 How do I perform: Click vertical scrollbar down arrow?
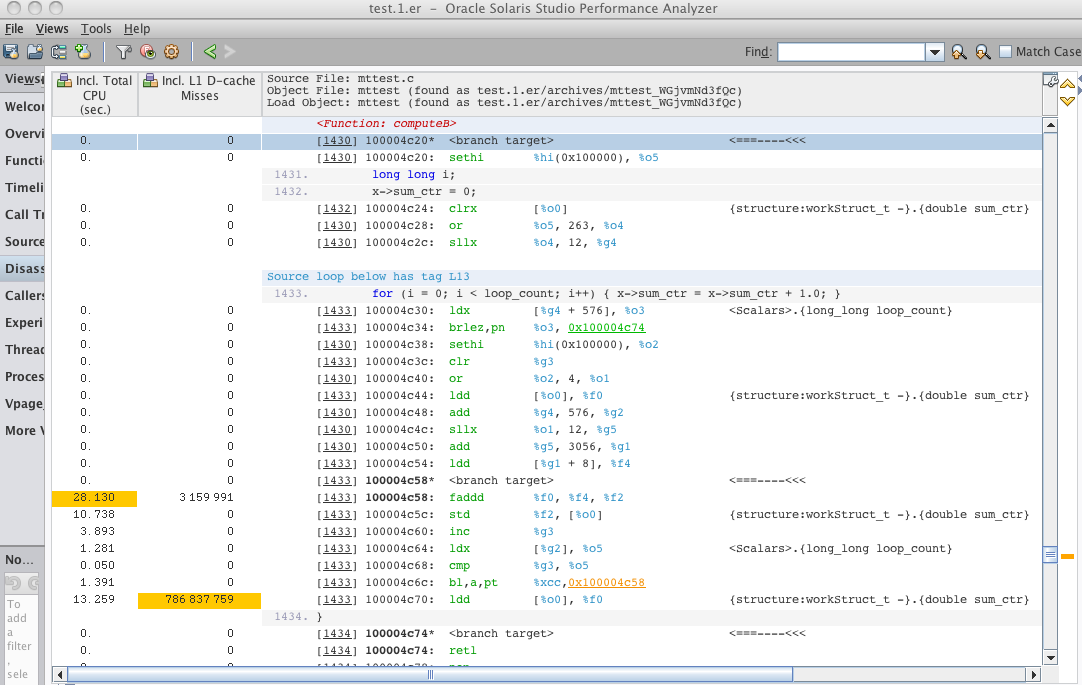1050,657
